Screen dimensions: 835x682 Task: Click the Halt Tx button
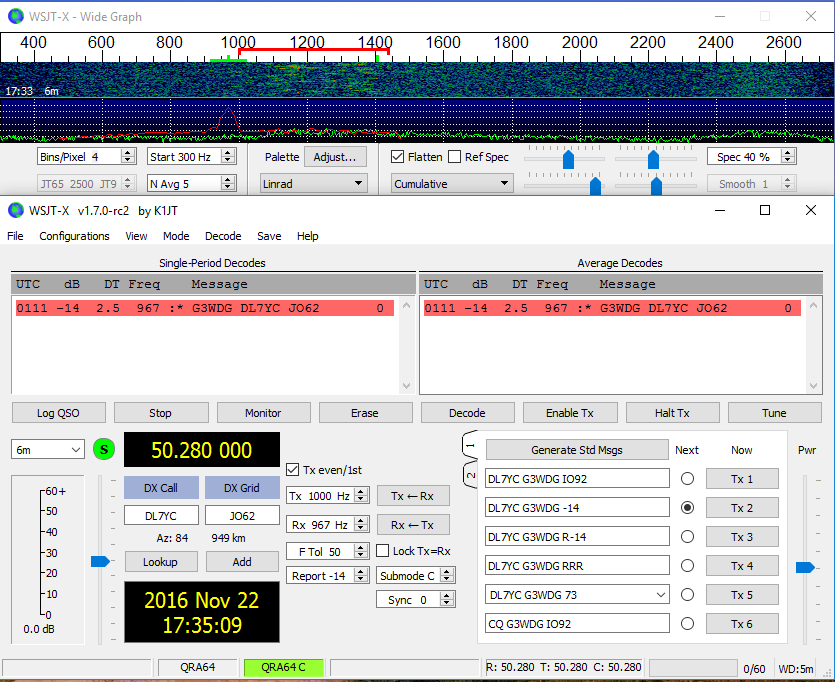tap(672, 413)
